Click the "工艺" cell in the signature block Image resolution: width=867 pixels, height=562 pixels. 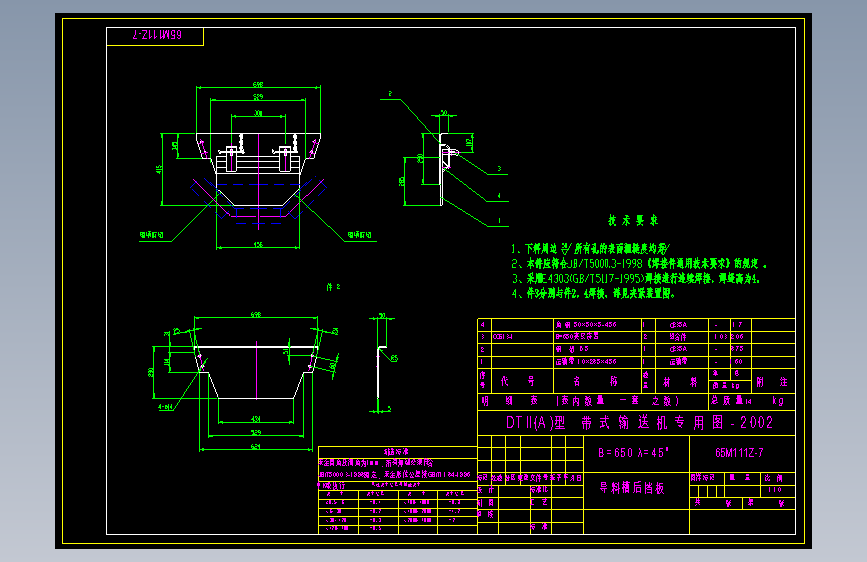point(539,502)
